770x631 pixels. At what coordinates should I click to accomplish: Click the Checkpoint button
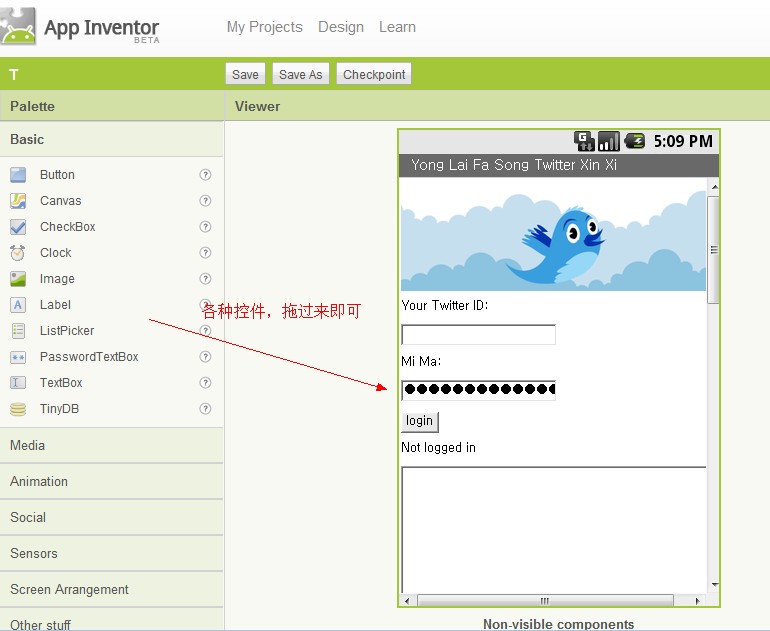tap(374, 75)
